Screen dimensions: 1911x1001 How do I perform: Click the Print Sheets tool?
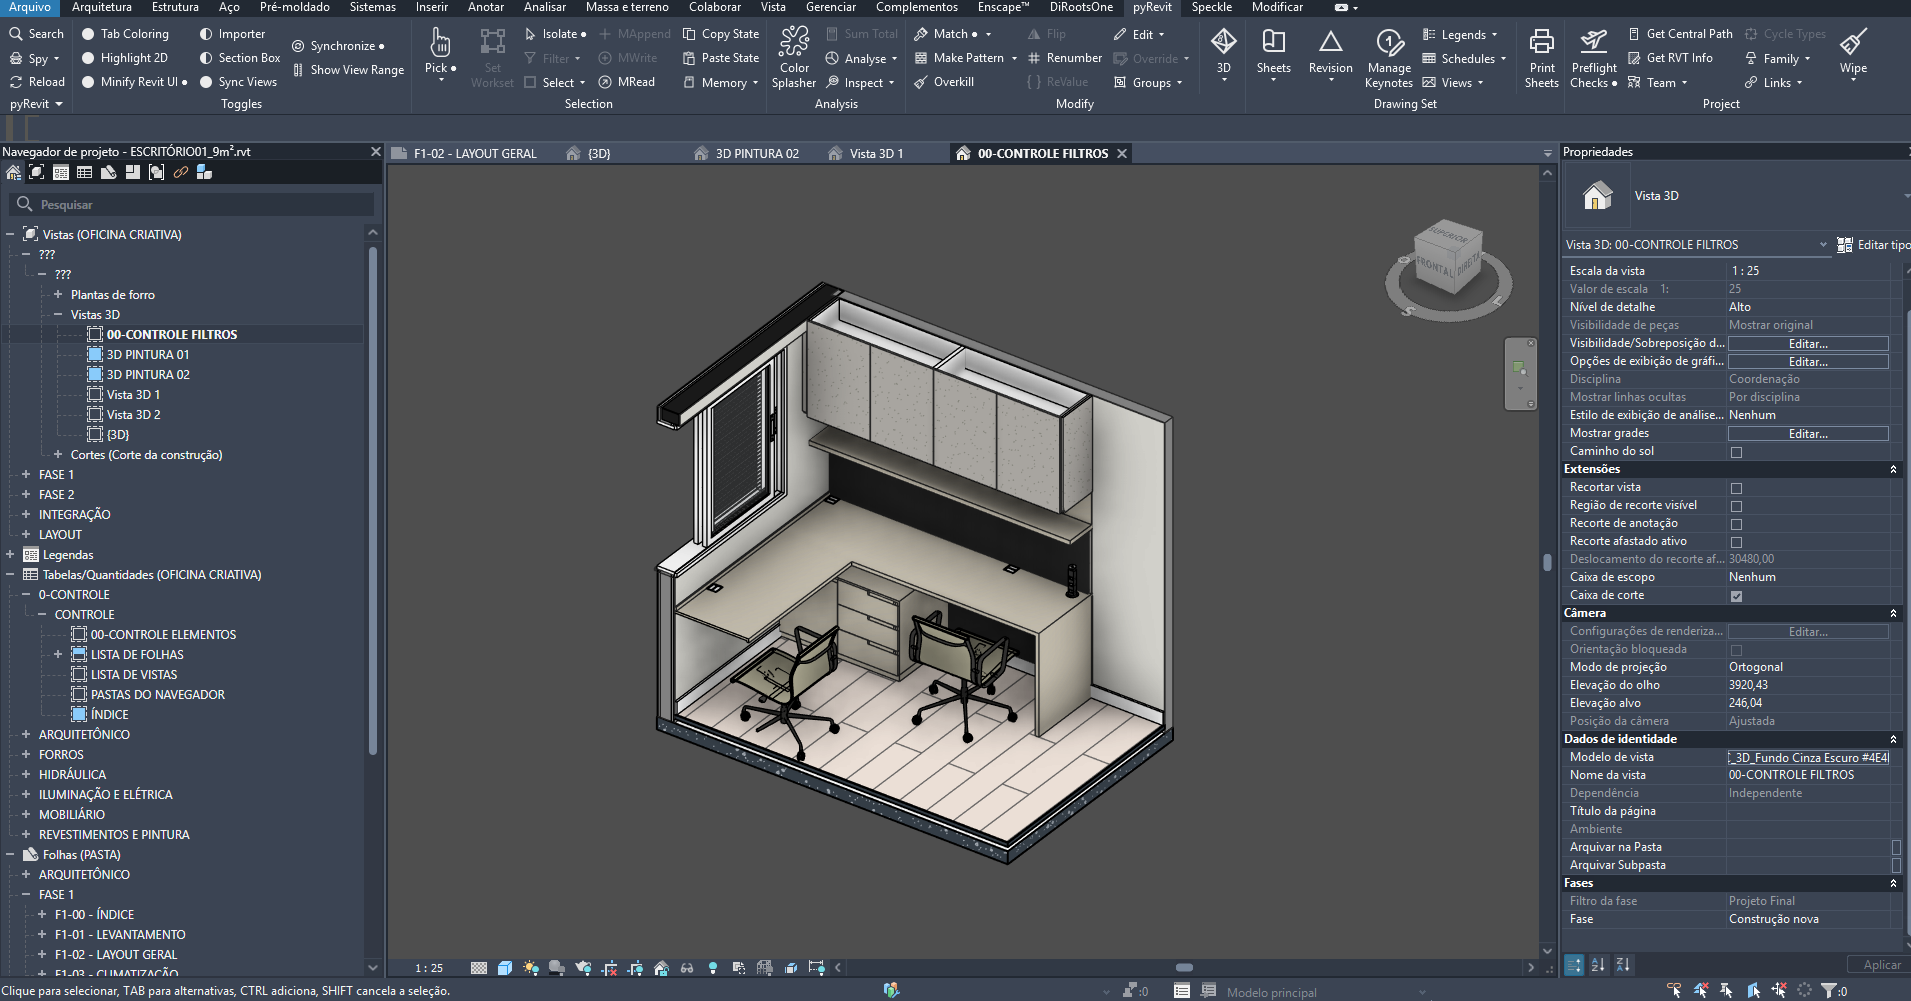pyautogui.click(x=1541, y=57)
